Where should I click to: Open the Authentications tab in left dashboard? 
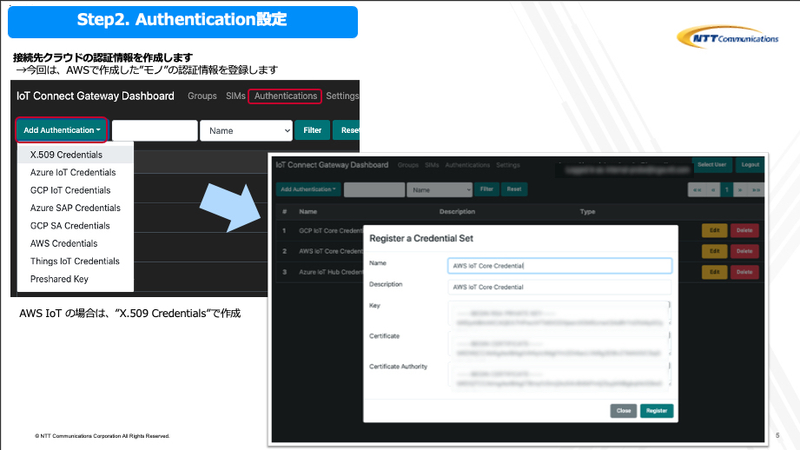pyautogui.click(x=285, y=96)
